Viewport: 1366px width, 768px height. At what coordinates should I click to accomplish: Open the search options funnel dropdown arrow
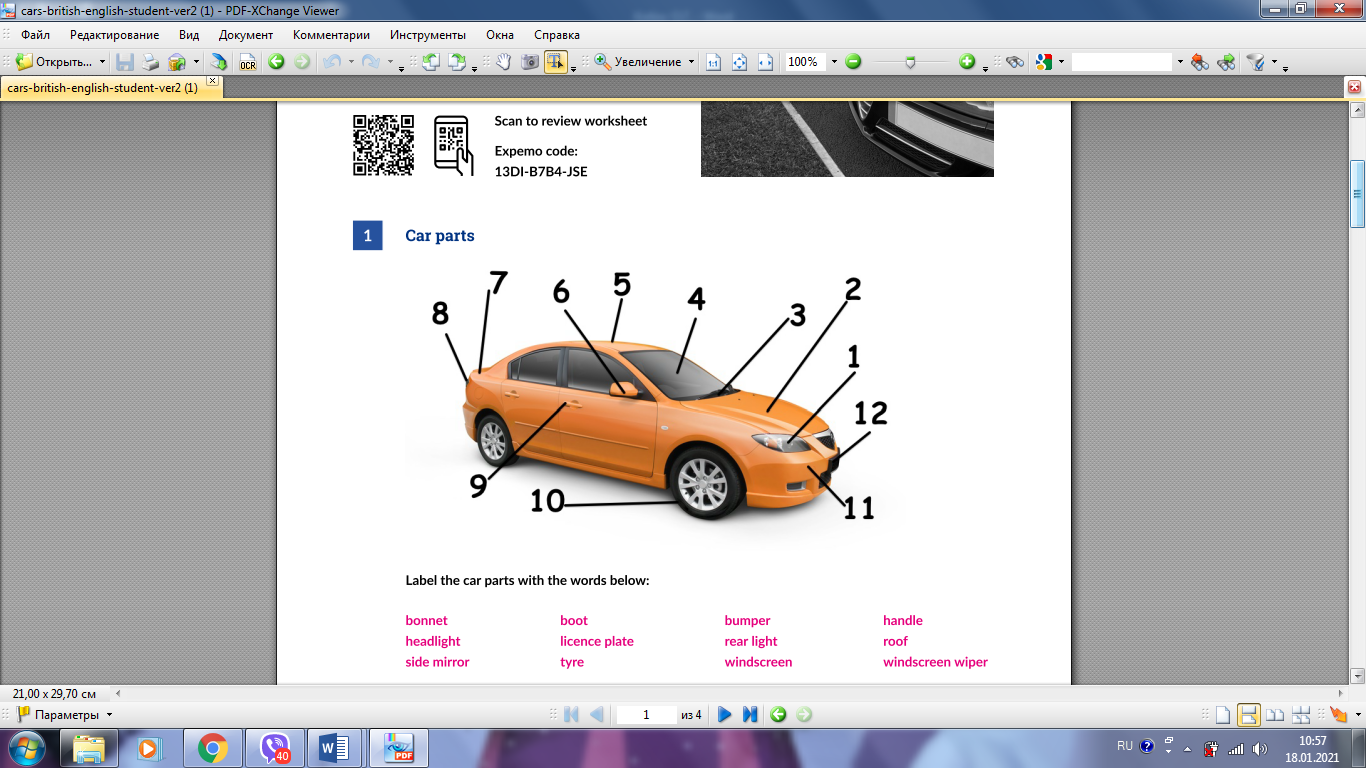pos(1274,62)
